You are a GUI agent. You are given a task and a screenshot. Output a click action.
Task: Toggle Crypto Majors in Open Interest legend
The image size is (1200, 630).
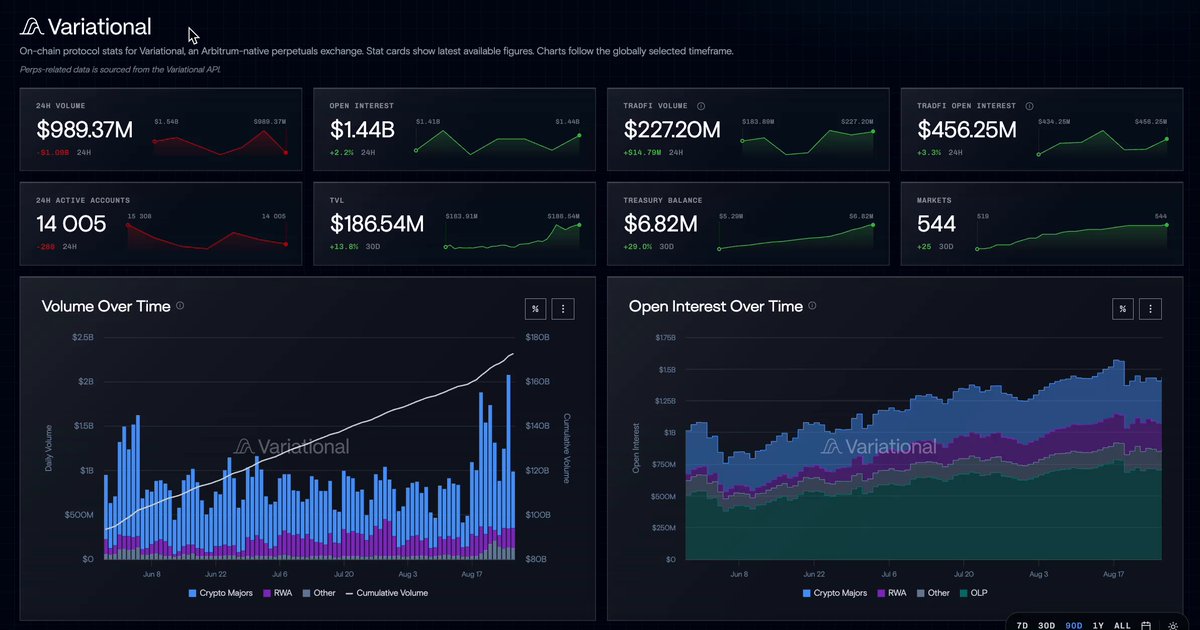835,593
